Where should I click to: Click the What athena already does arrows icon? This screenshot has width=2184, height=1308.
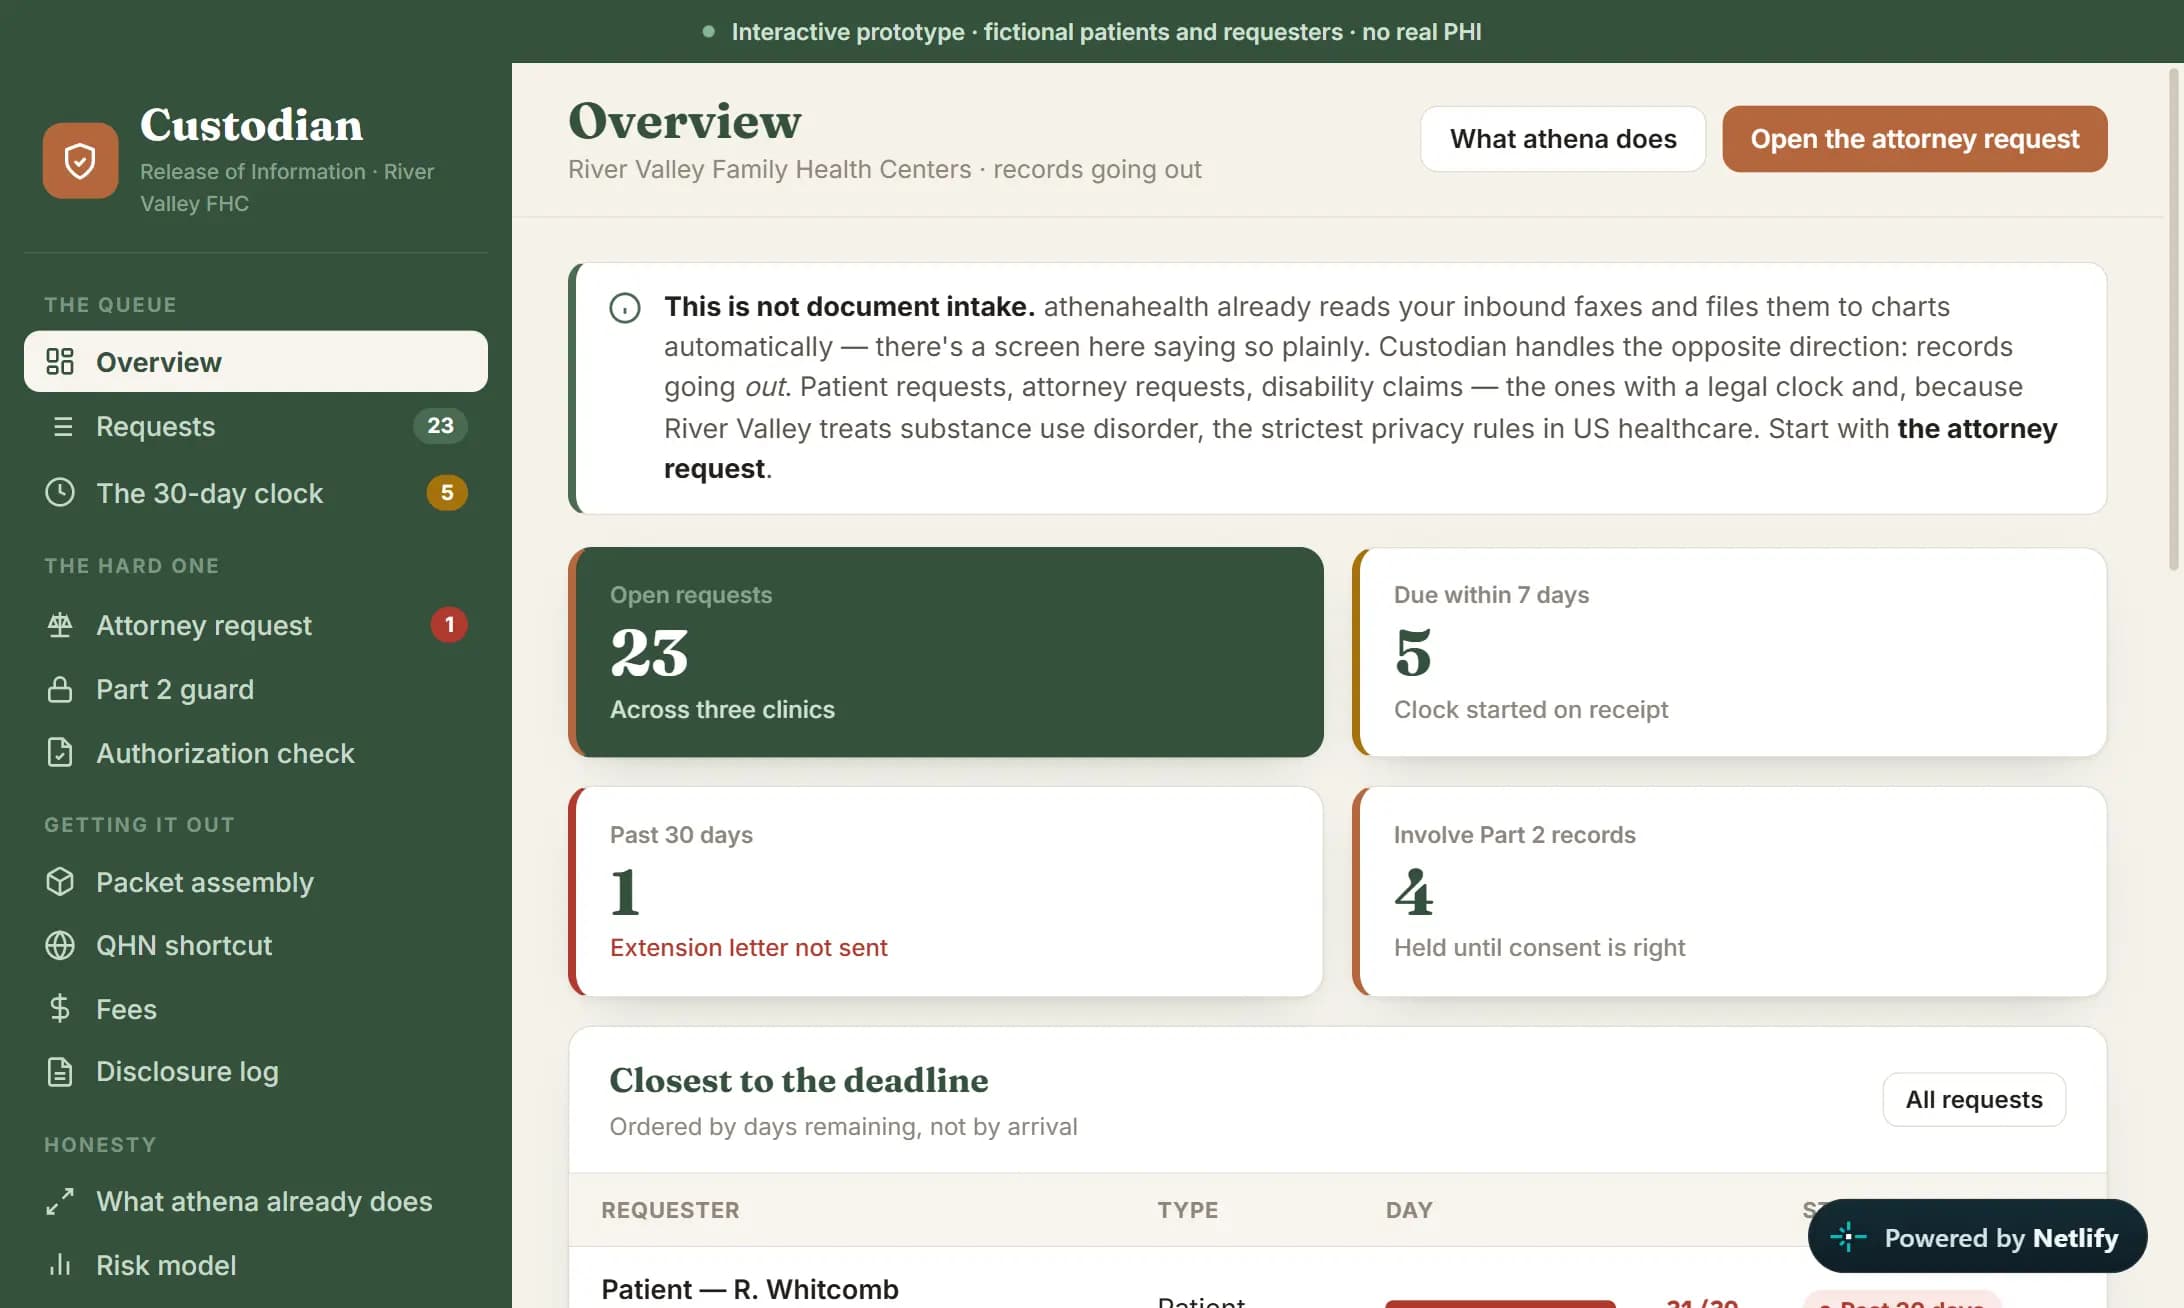point(60,1201)
